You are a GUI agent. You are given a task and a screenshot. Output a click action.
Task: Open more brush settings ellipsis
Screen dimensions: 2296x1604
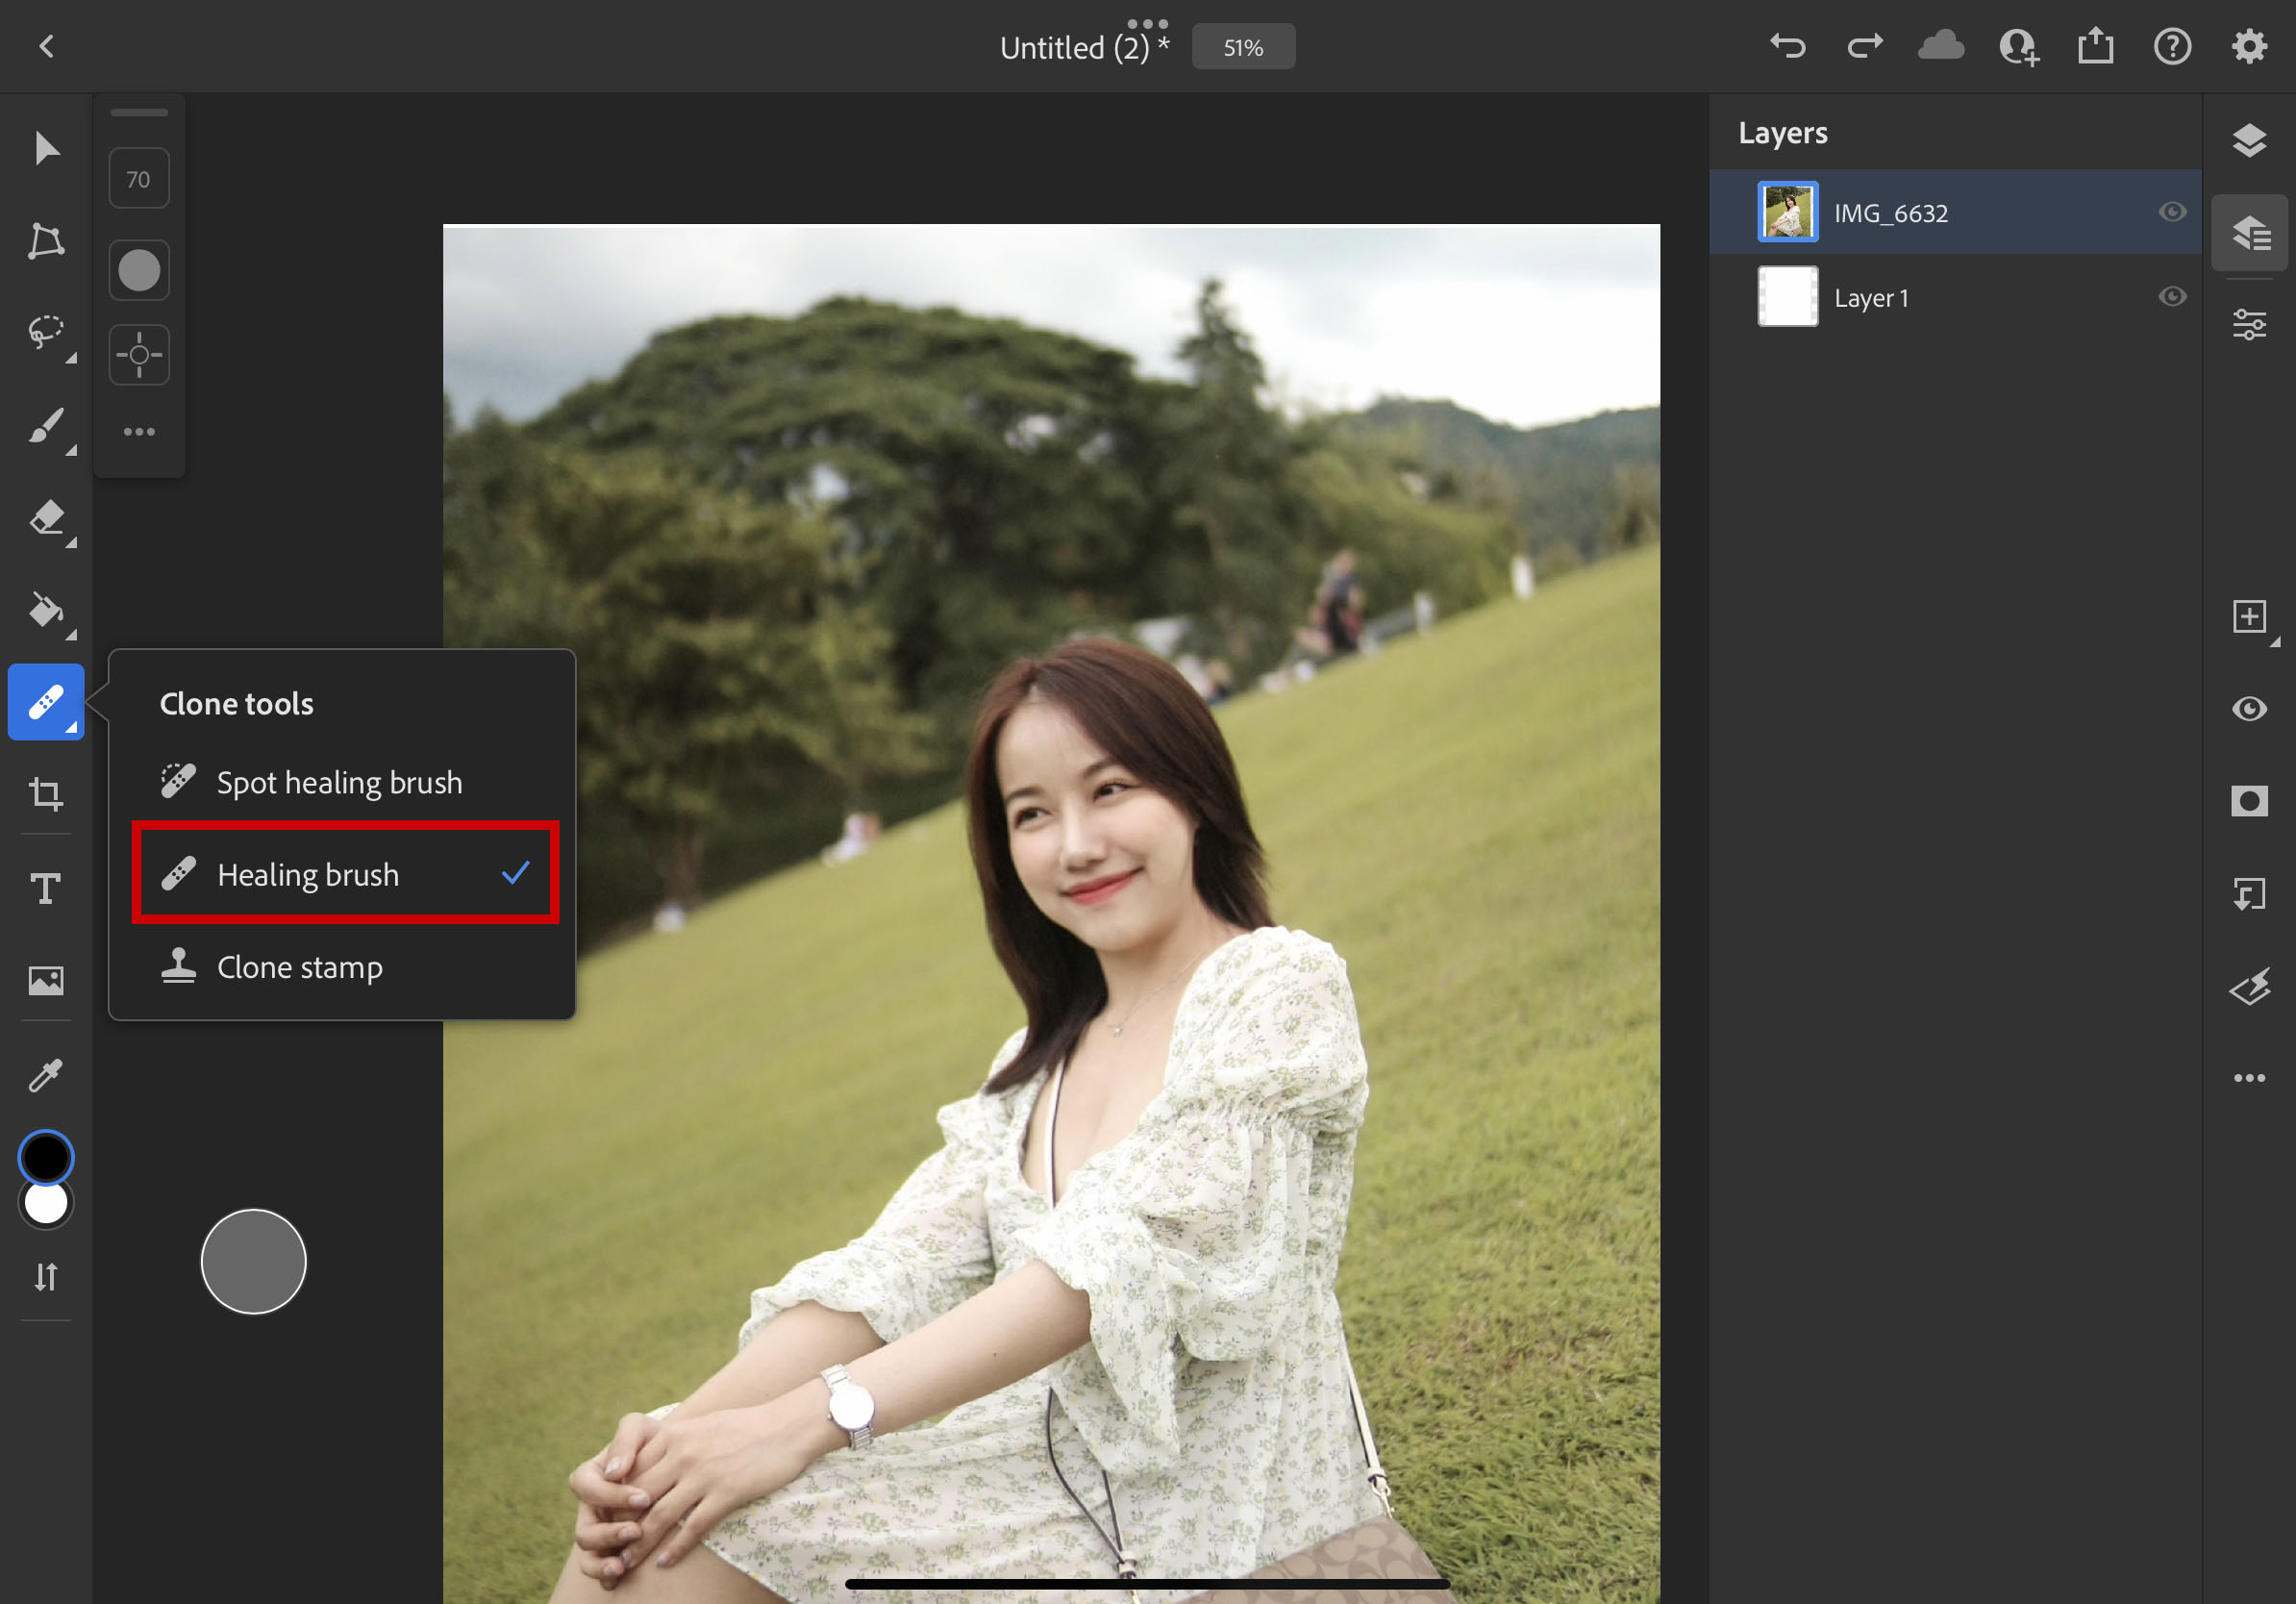pyautogui.click(x=139, y=432)
